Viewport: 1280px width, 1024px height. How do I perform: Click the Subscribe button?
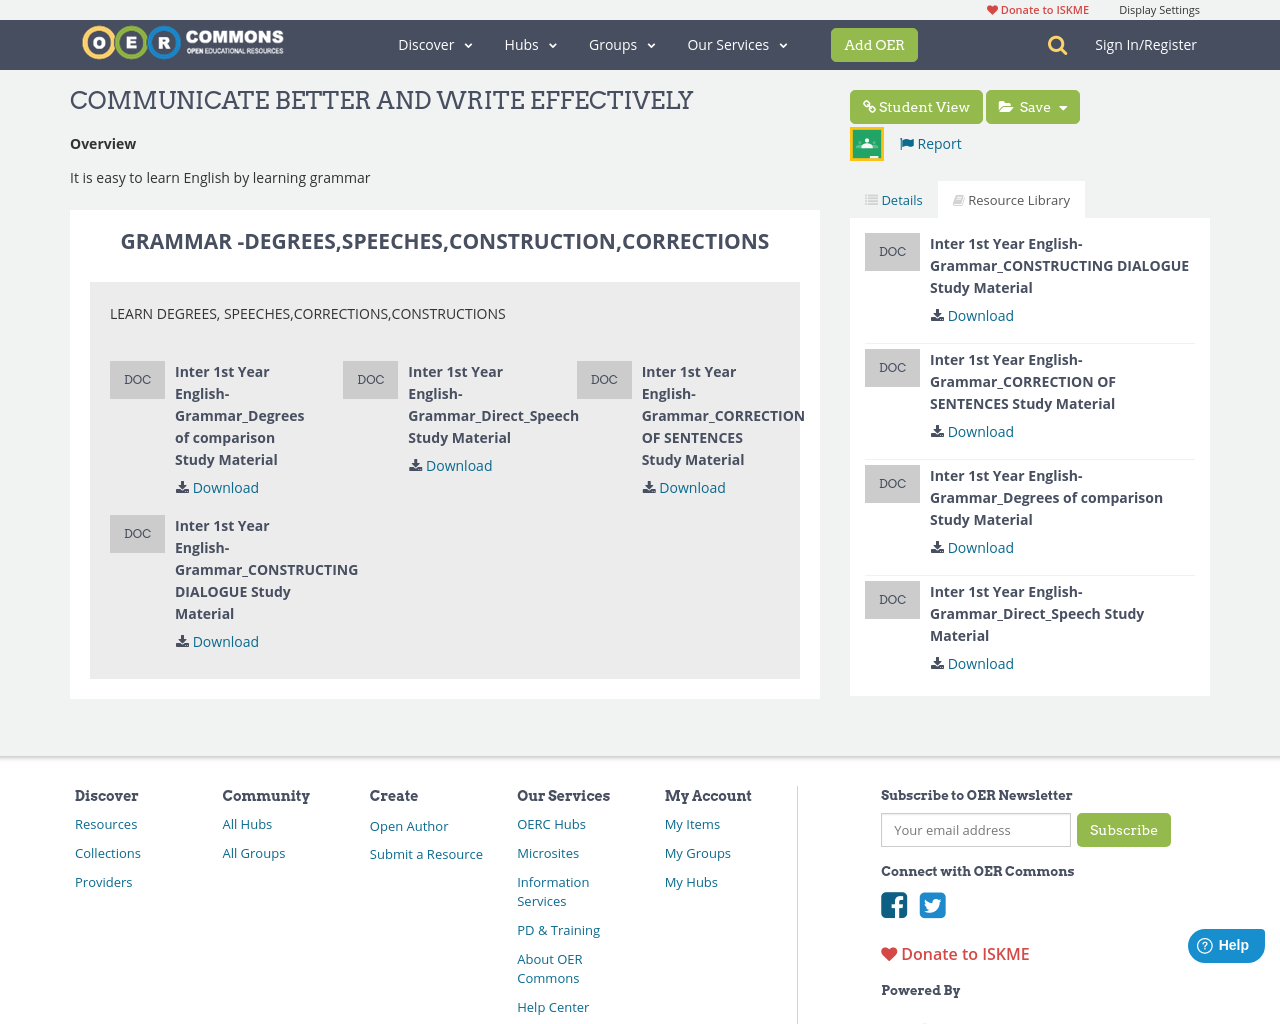coord(1123,830)
